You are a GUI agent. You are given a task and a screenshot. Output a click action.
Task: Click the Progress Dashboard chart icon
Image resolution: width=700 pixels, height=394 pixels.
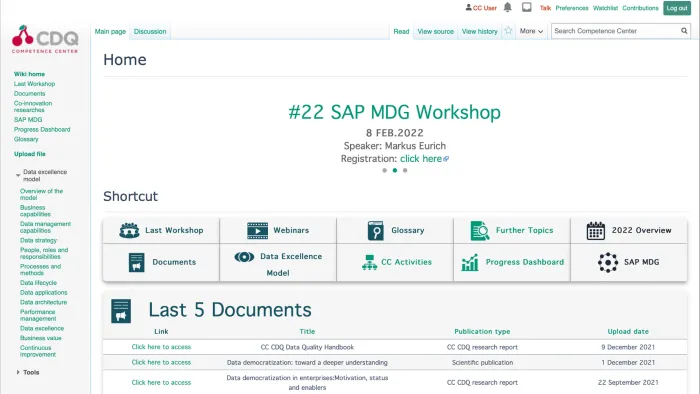pyautogui.click(x=470, y=262)
